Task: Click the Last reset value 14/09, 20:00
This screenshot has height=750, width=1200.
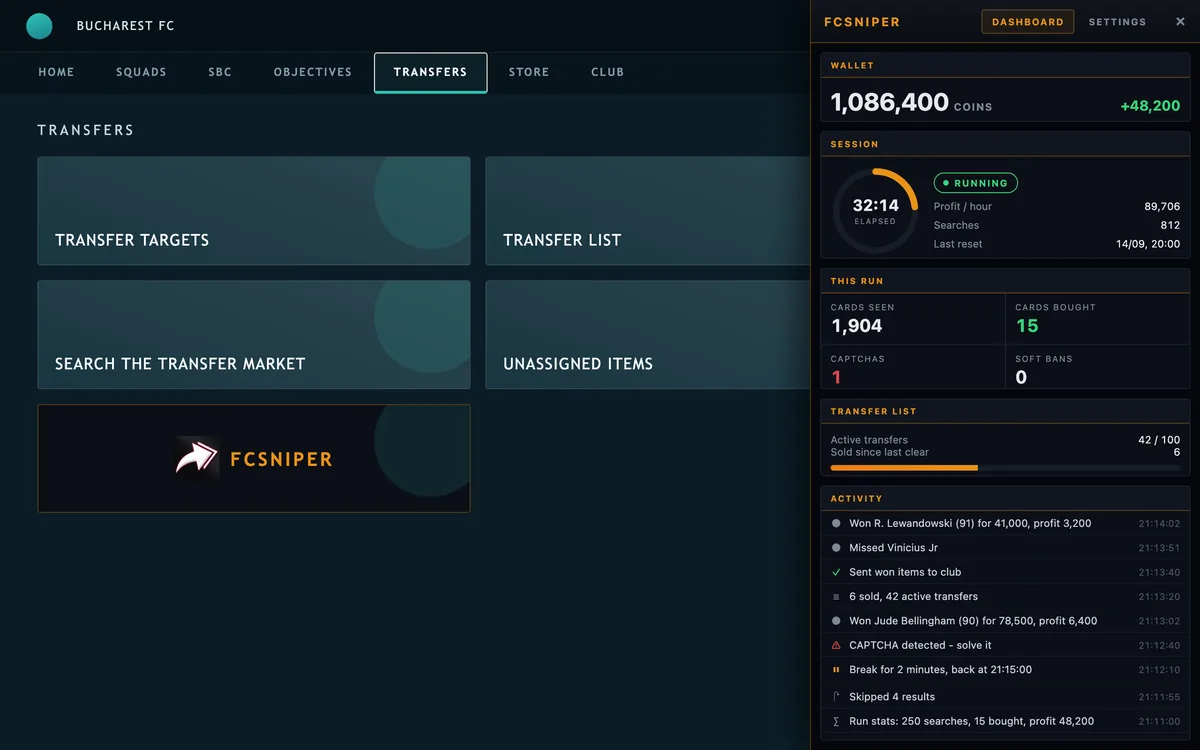Action: (1148, 244)
